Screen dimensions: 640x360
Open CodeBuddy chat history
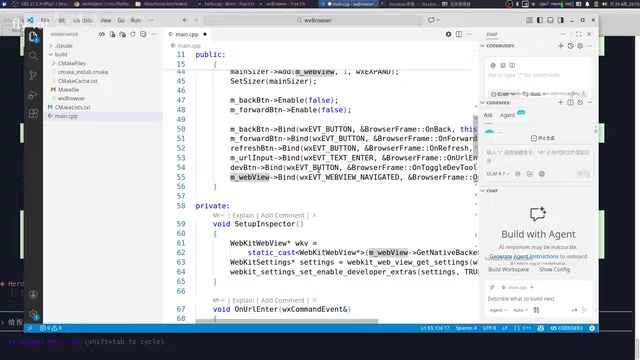[571, 46]
